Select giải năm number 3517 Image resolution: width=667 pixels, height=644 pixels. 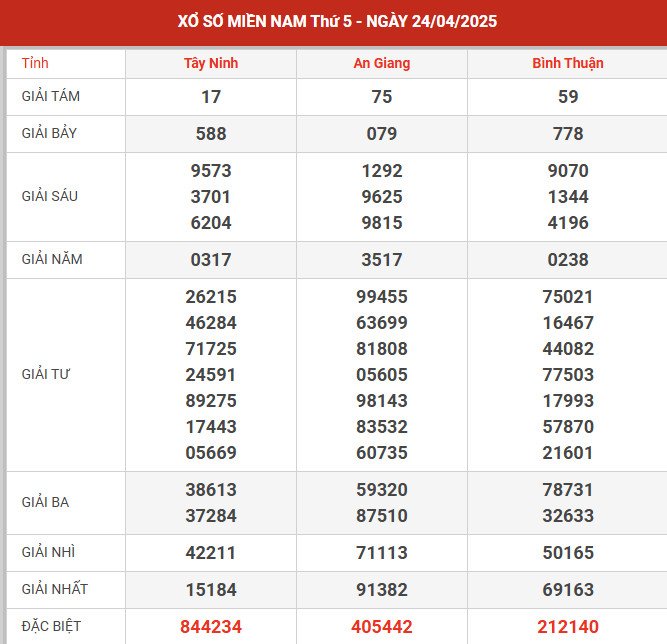tap(382, 260)
